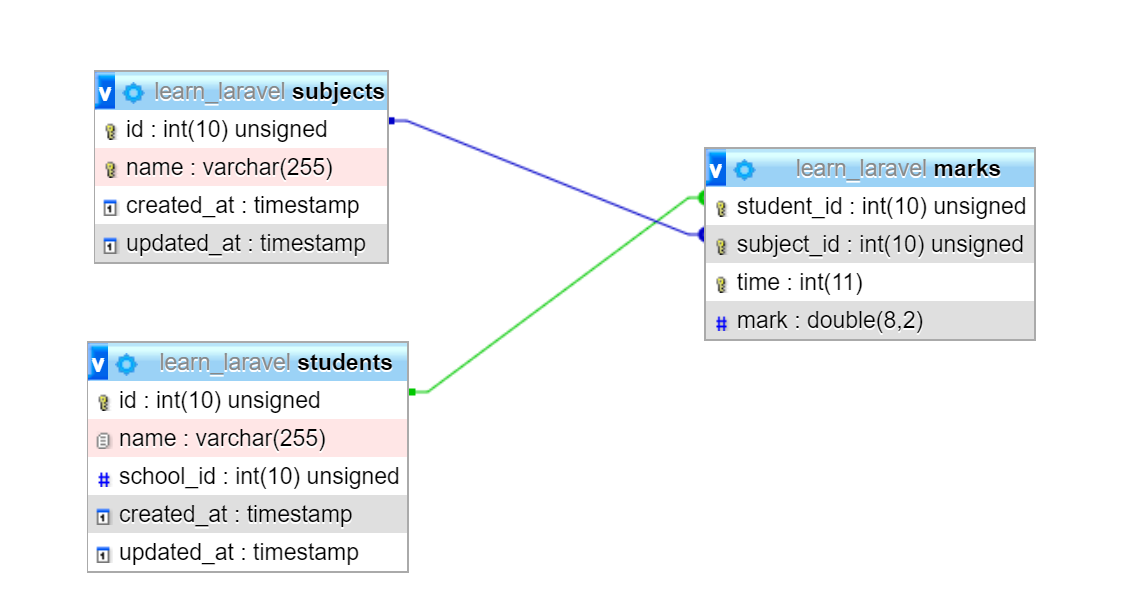Select subjects row created_at : timestamp
The height and width of the screenshot is (606, 1130).
tap(241, 205)
